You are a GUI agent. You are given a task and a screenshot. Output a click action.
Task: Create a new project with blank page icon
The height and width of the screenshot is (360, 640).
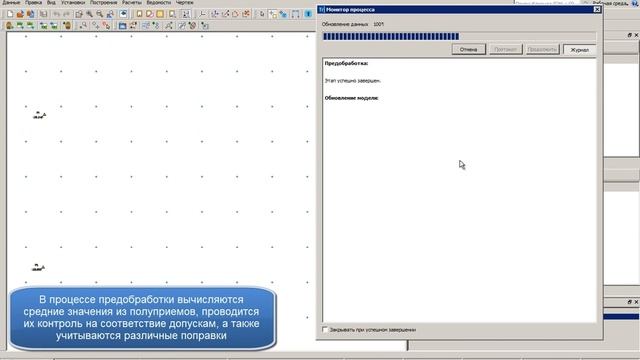(10, 14)
